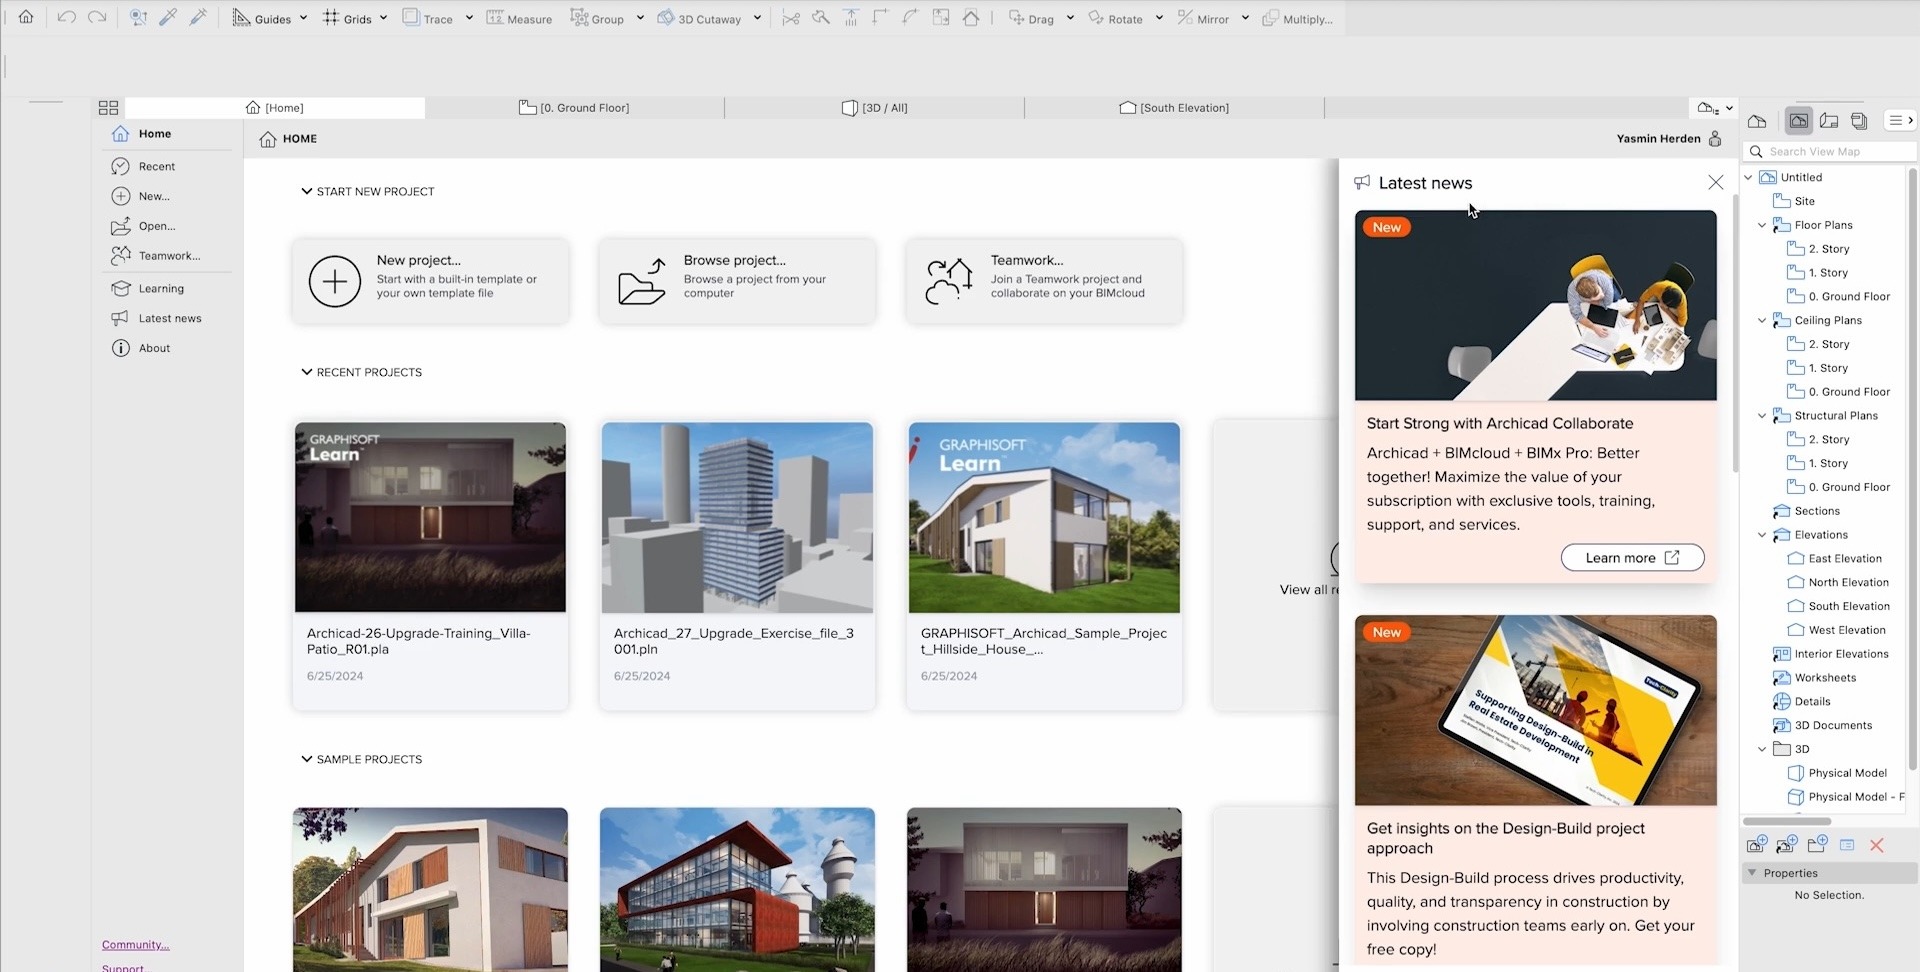Image resolution: width=1920 pixels, height=972 pixels.
Task: Select the Drag tool
Action: coord(1030,18)
